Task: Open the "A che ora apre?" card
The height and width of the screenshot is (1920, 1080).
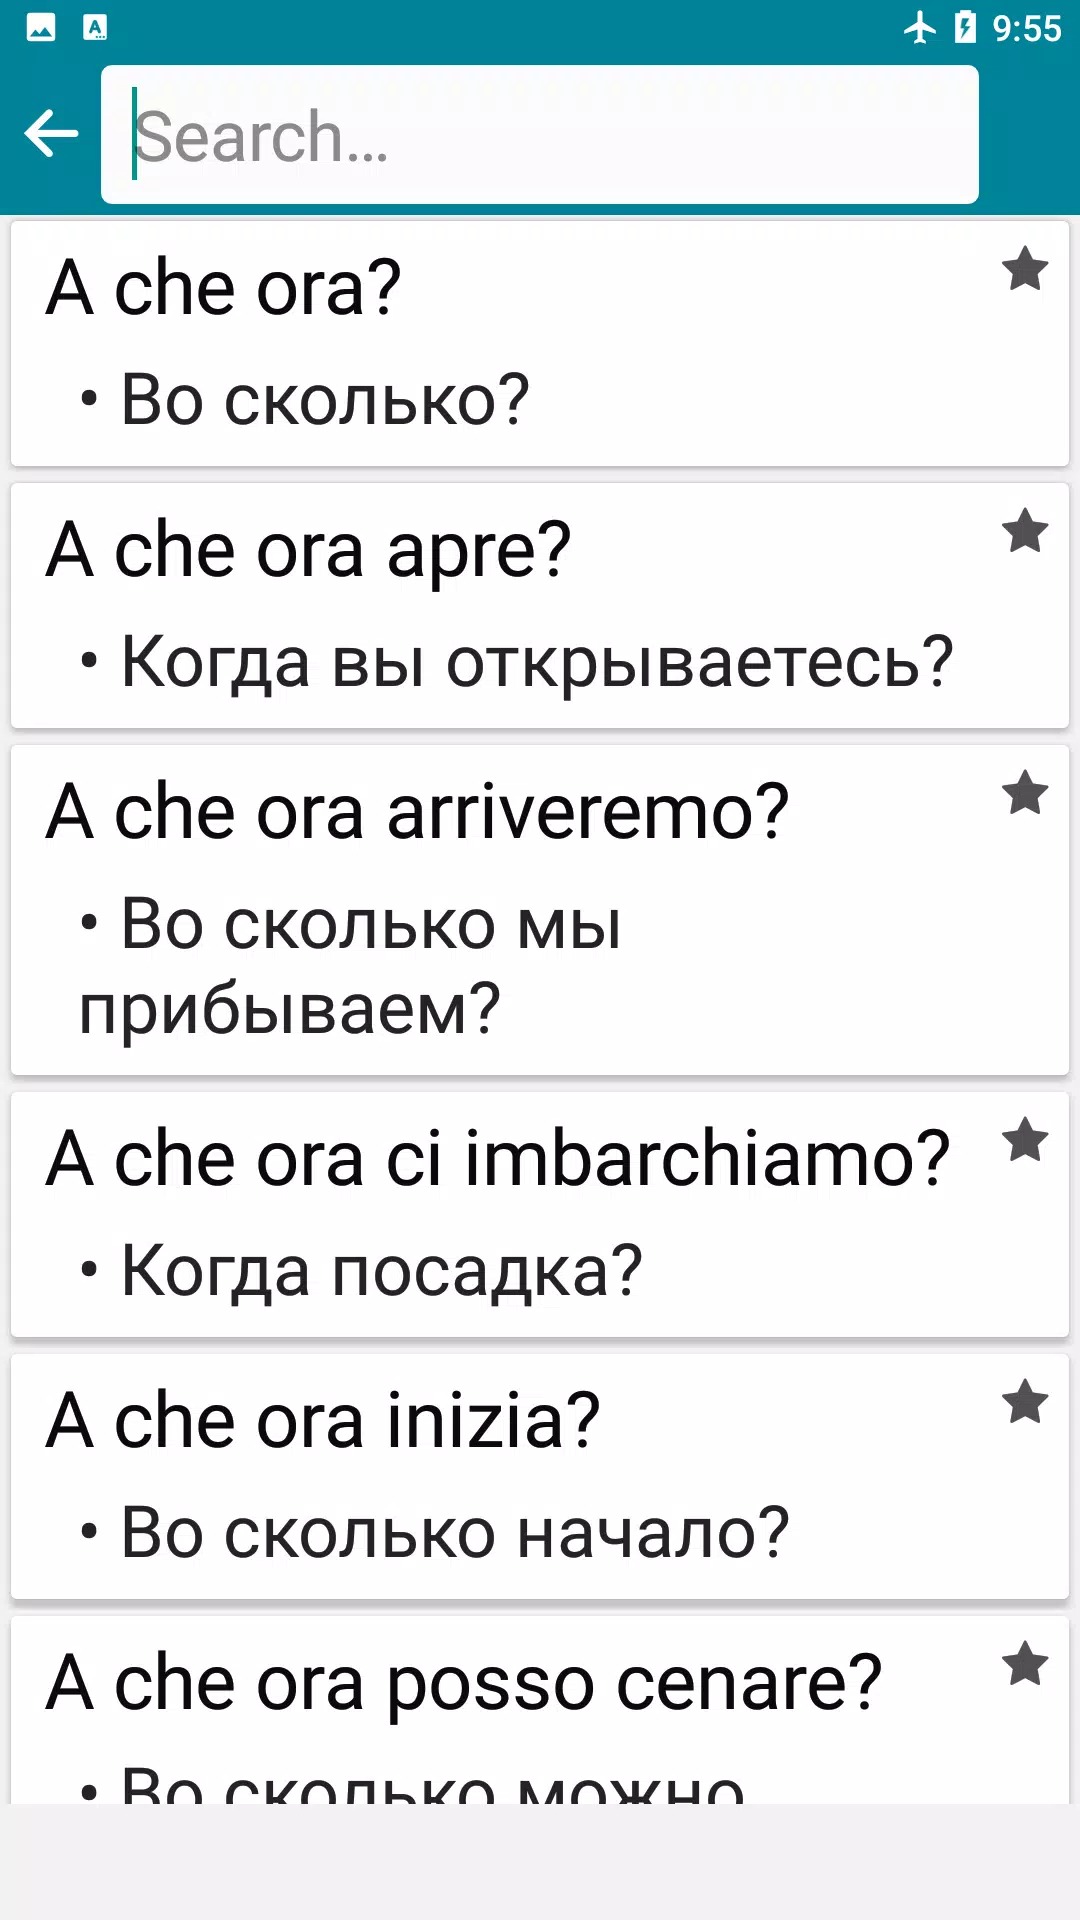Action: pos(309,550)
